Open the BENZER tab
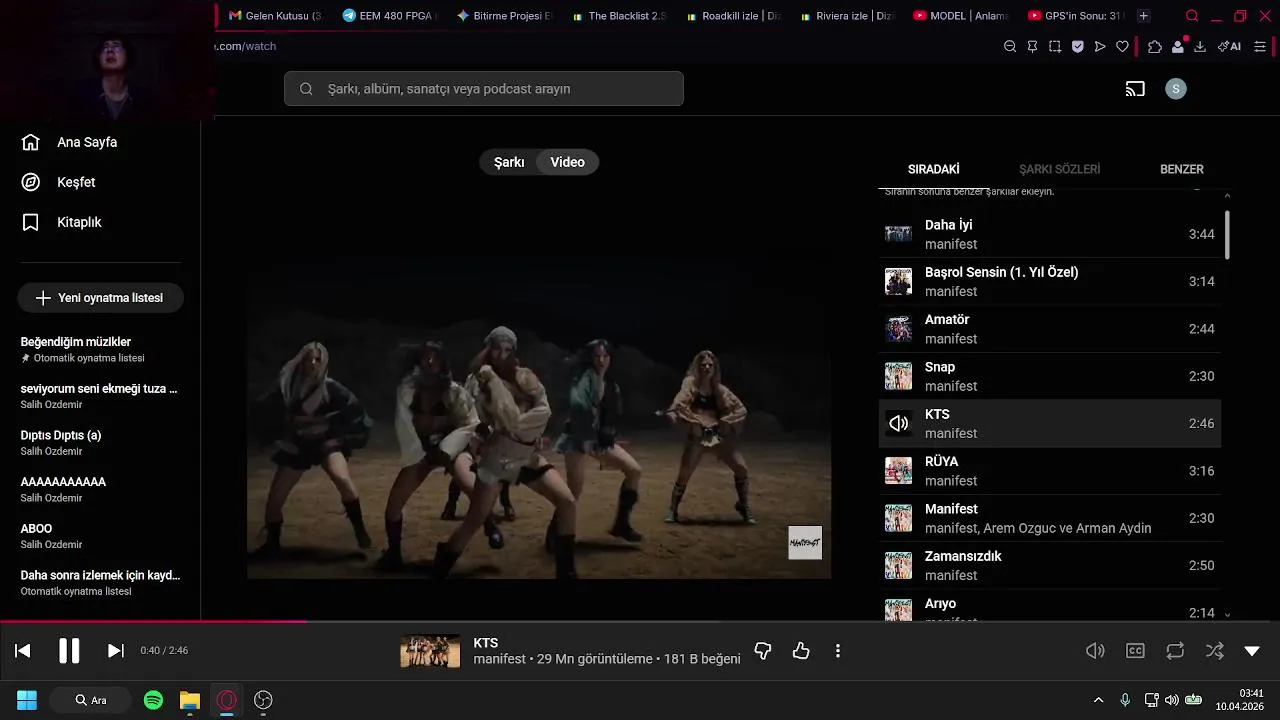This screenshot has height=720, width=1280. pyautogui.click(x=1182, y=169)
